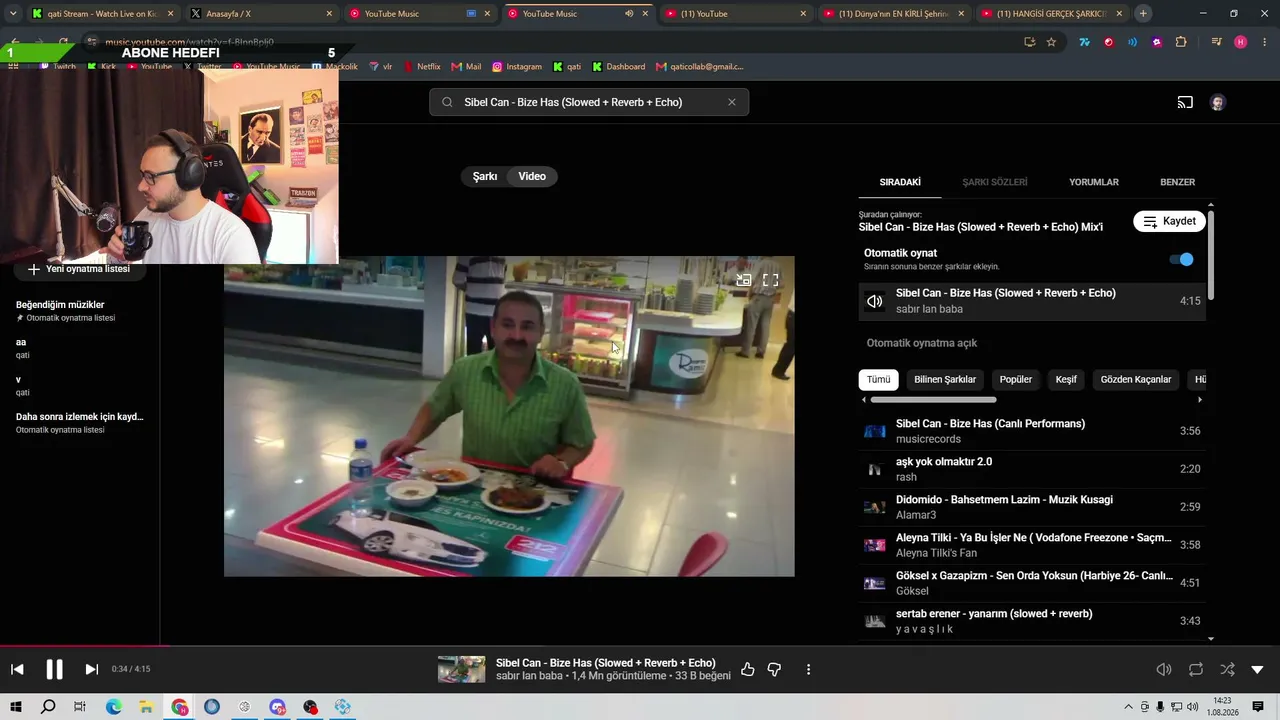Open the YouTube Music account avatar

(1217, 102)
